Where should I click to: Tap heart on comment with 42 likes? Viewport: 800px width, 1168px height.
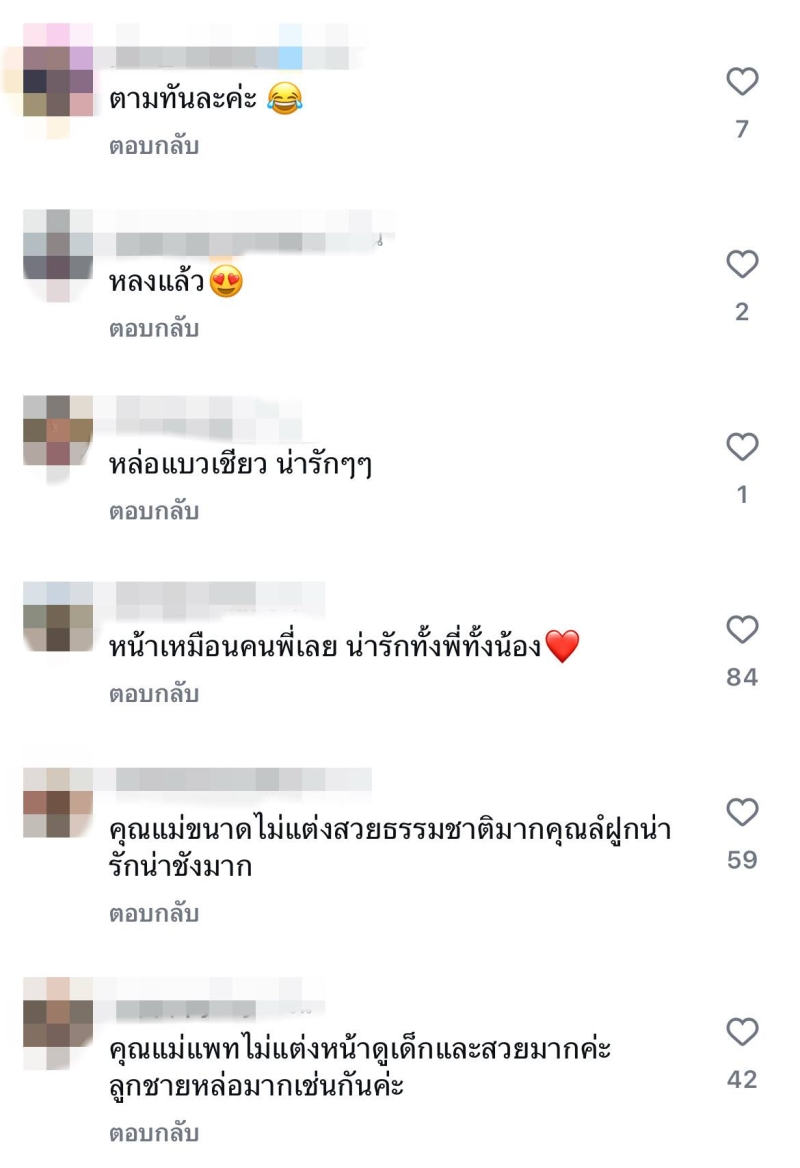tap(742, 1032)
